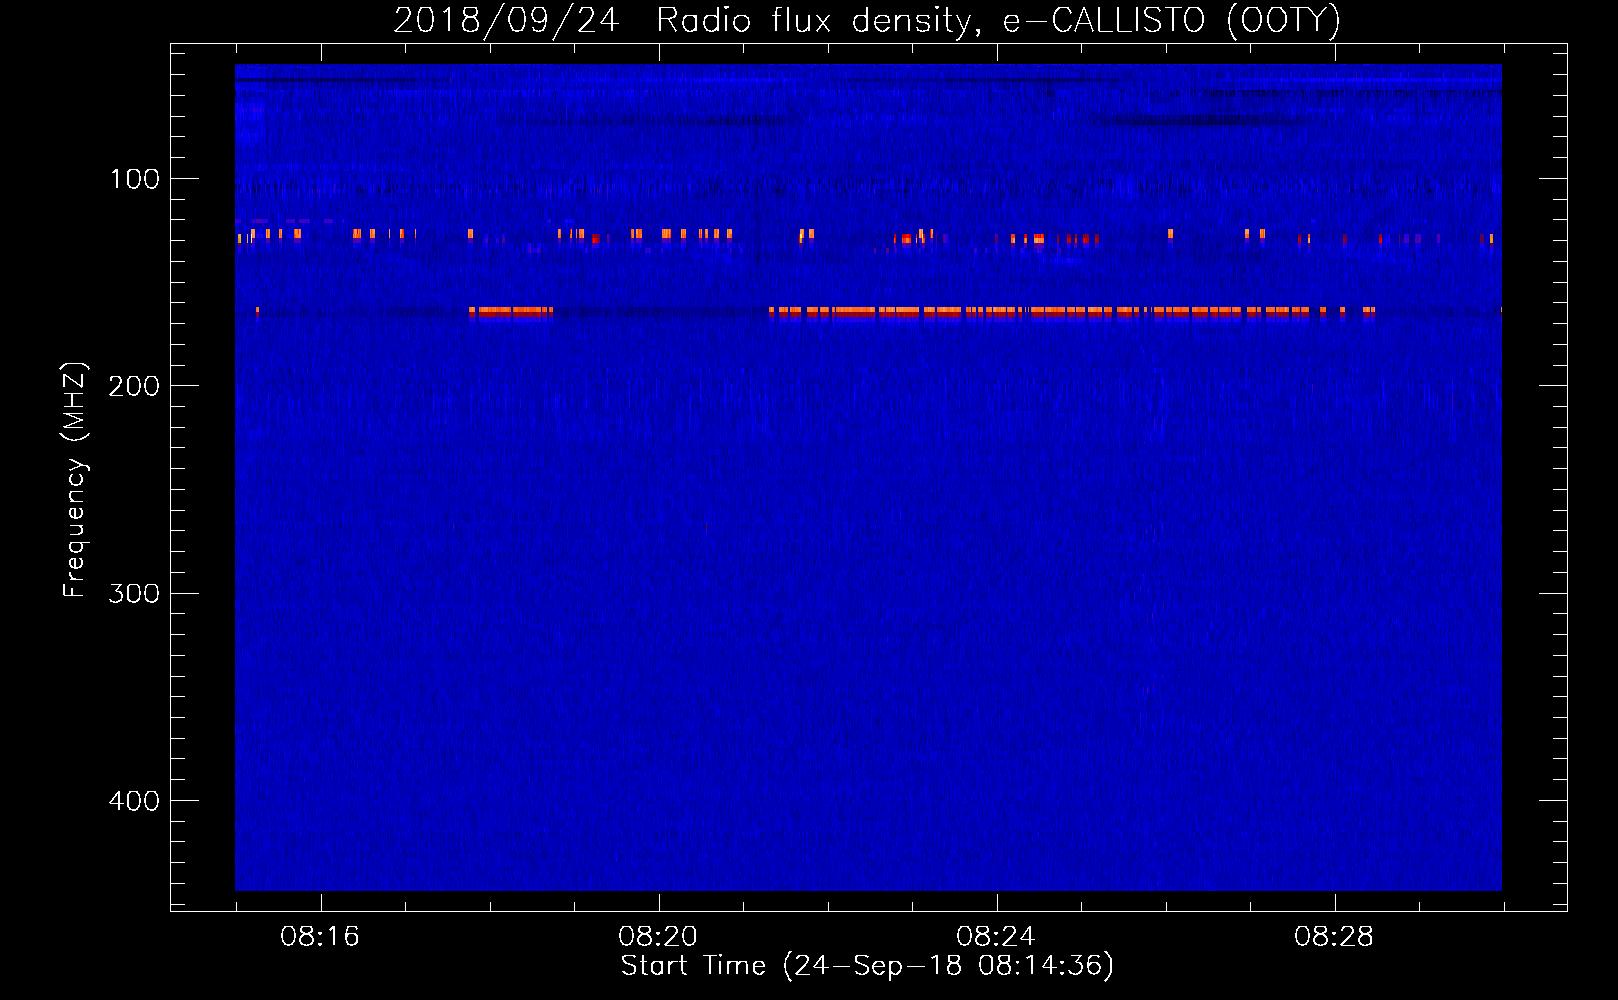Click the 08:16 time tick label
This screenshot has height=1000, width=1618.
pos(320,937)
